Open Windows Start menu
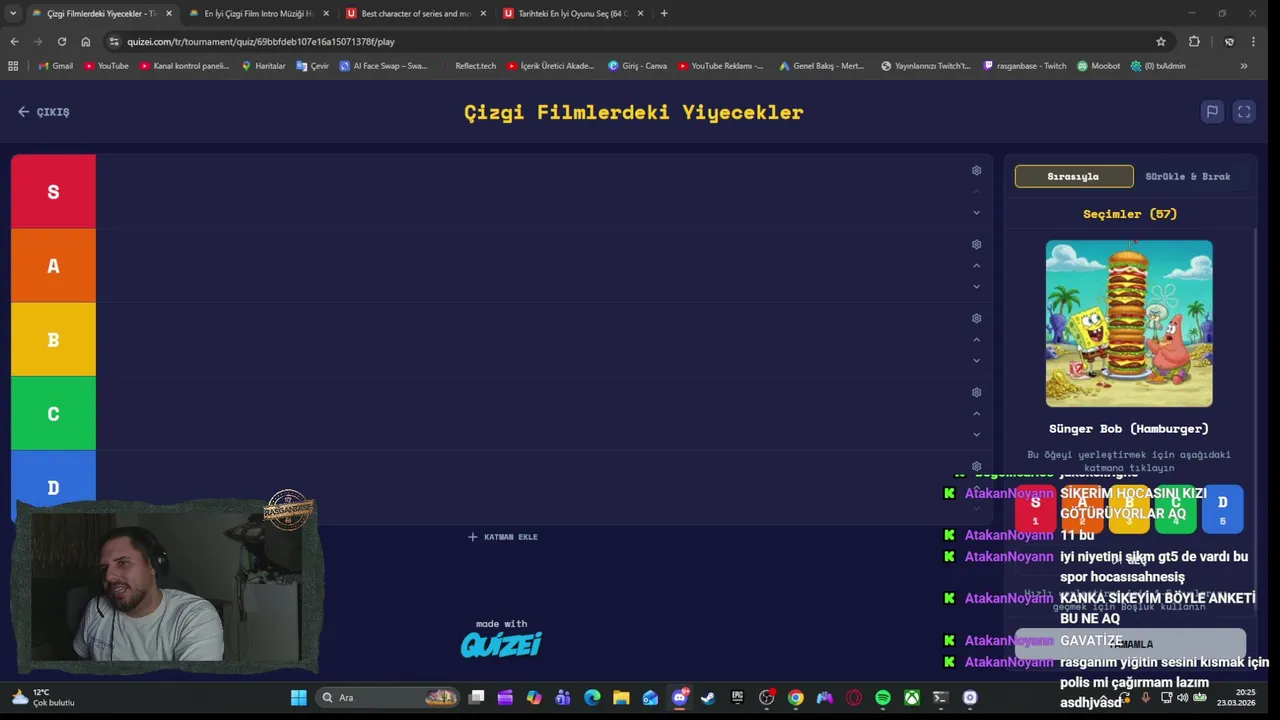This screenshot has width=1280, height=720. pos(298,697)
